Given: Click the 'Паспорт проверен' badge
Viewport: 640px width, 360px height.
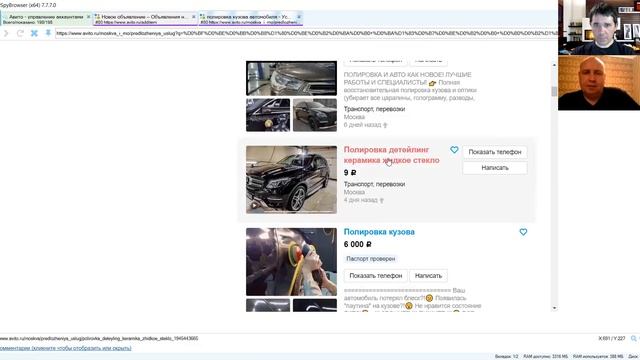Looking at the screenshot, I should (x=371, y=259).
